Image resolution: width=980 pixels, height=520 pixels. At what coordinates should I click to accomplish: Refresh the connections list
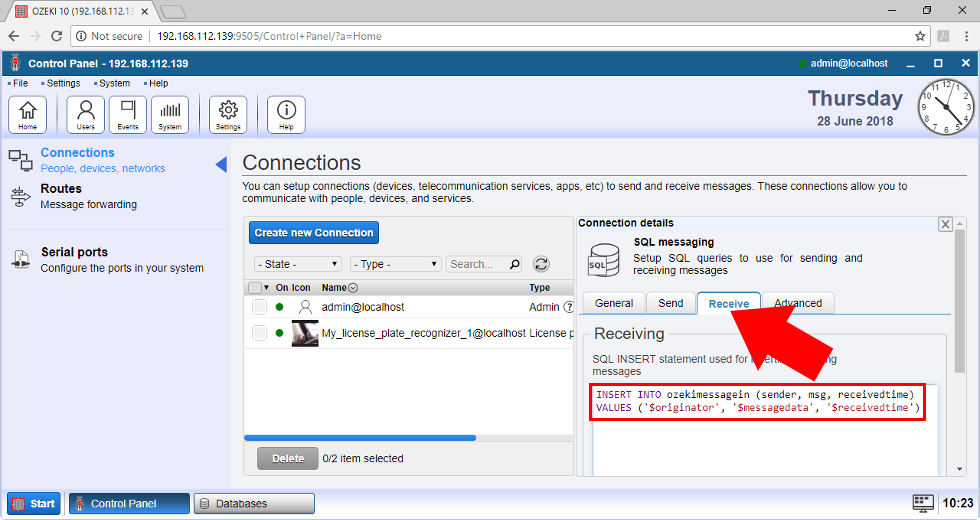click(541, 264)
